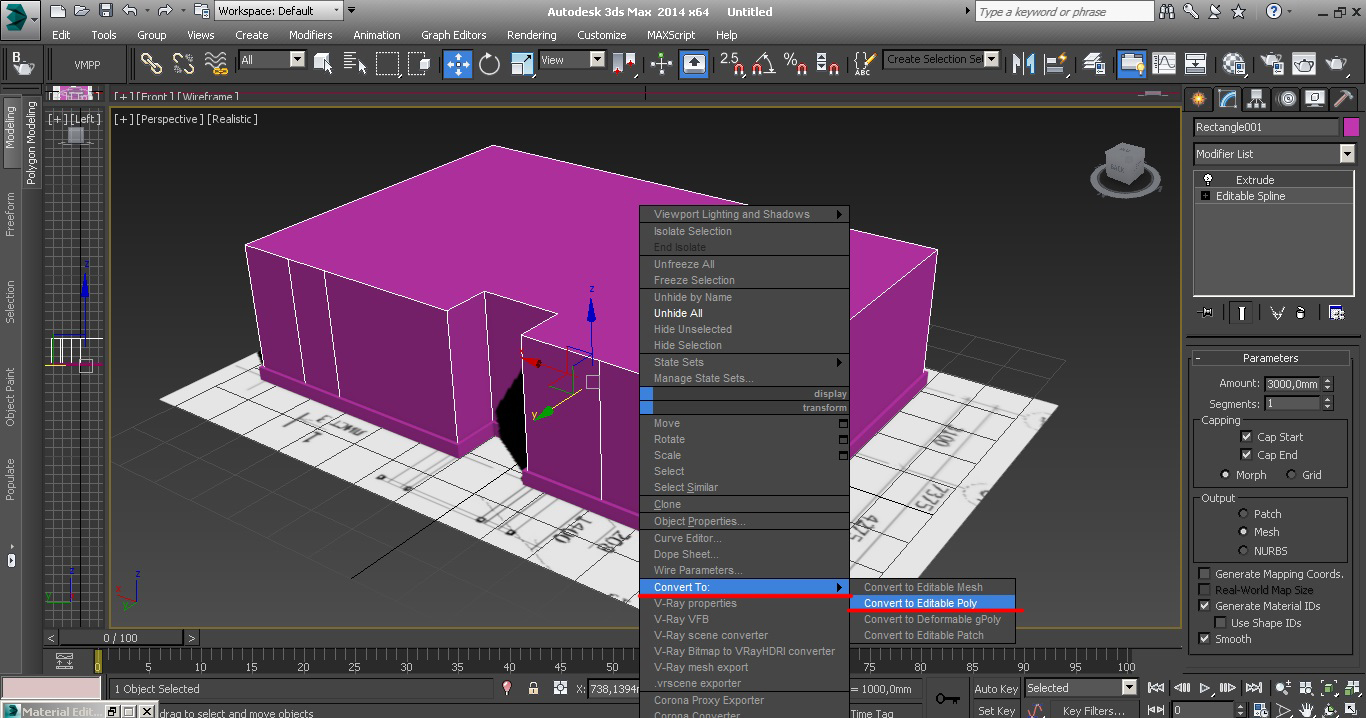The image size is (1366, 718).
Task: Open the Workspace Default dropdown
Action: click(x=335, y=11)
